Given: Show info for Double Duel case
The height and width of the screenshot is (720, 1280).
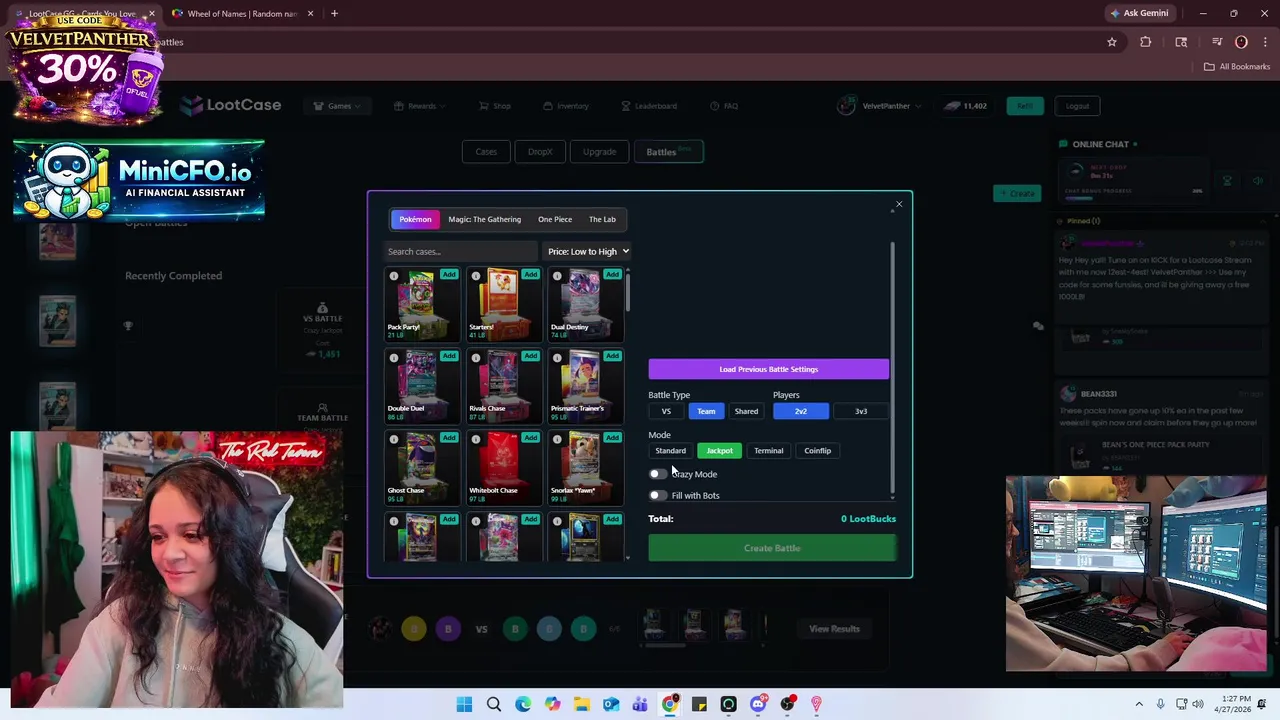Looking at the screenshot, I should pos(394,357).
